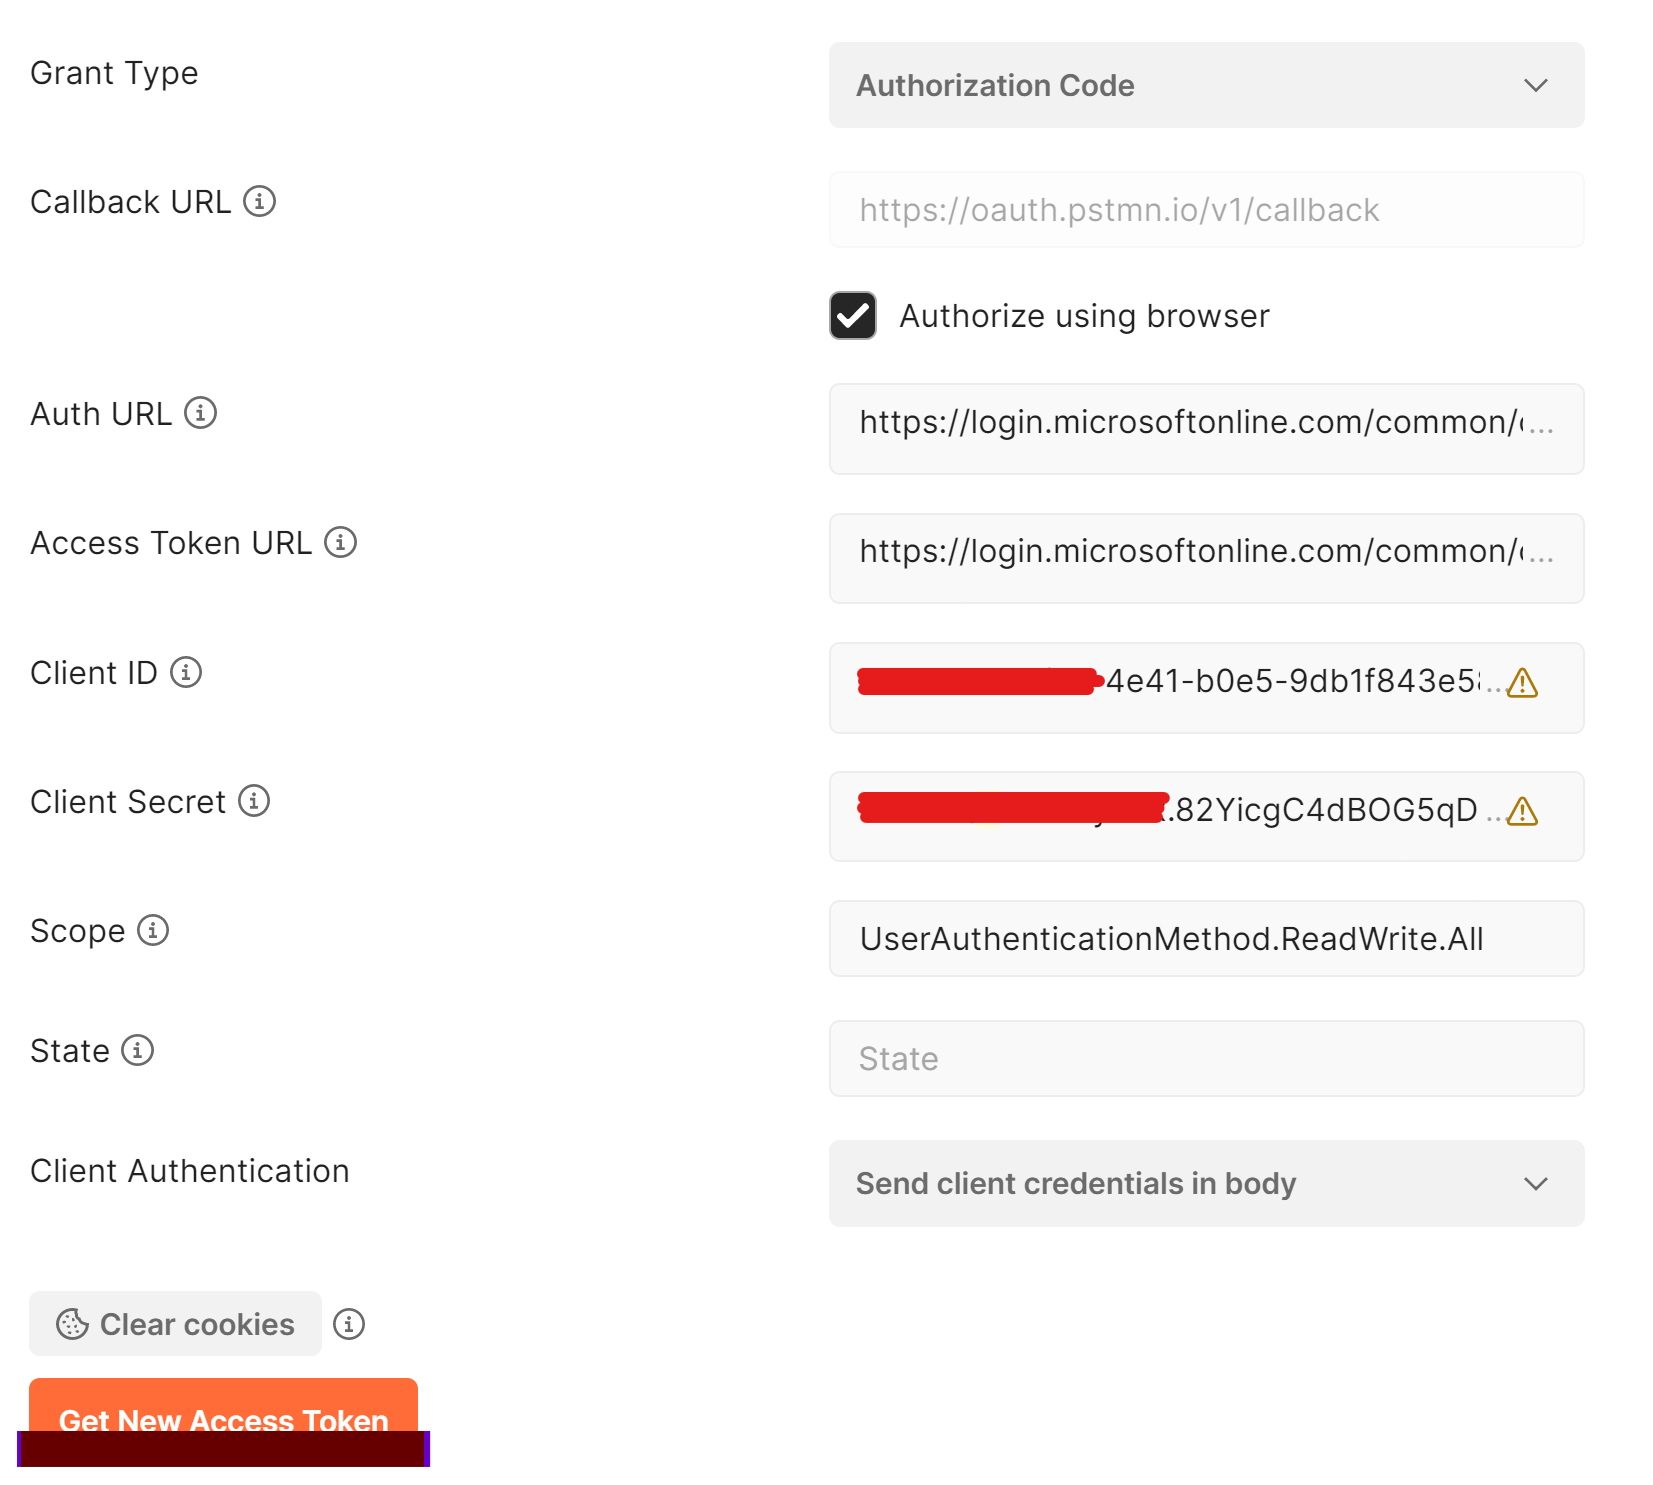Image resolution: width=1653 pixels, height=1485 pixels.
Task: Click the info icon beside Clear cookies
Action: pyautogui.click(x=349, y=1324)
